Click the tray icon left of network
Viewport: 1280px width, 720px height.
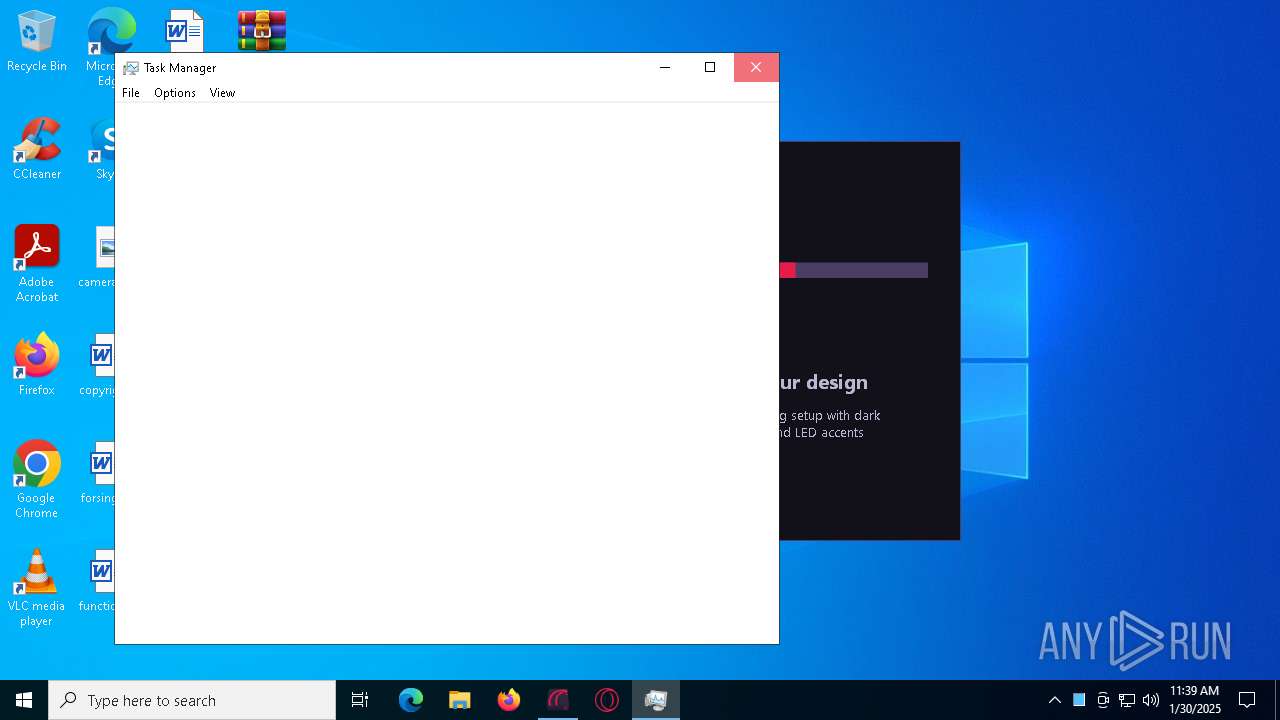pyautogui.click(x=1103, y=700)
